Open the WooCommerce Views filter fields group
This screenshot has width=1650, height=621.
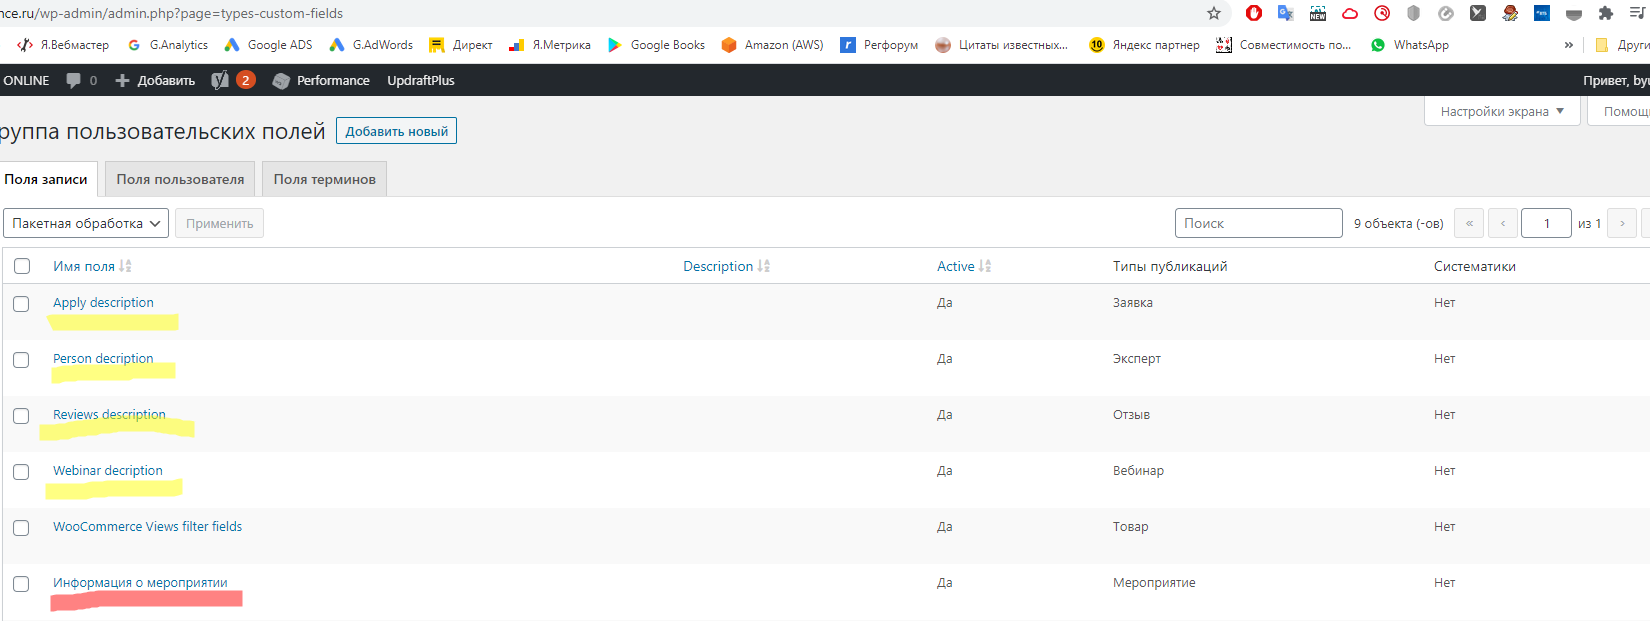point(147,526)
